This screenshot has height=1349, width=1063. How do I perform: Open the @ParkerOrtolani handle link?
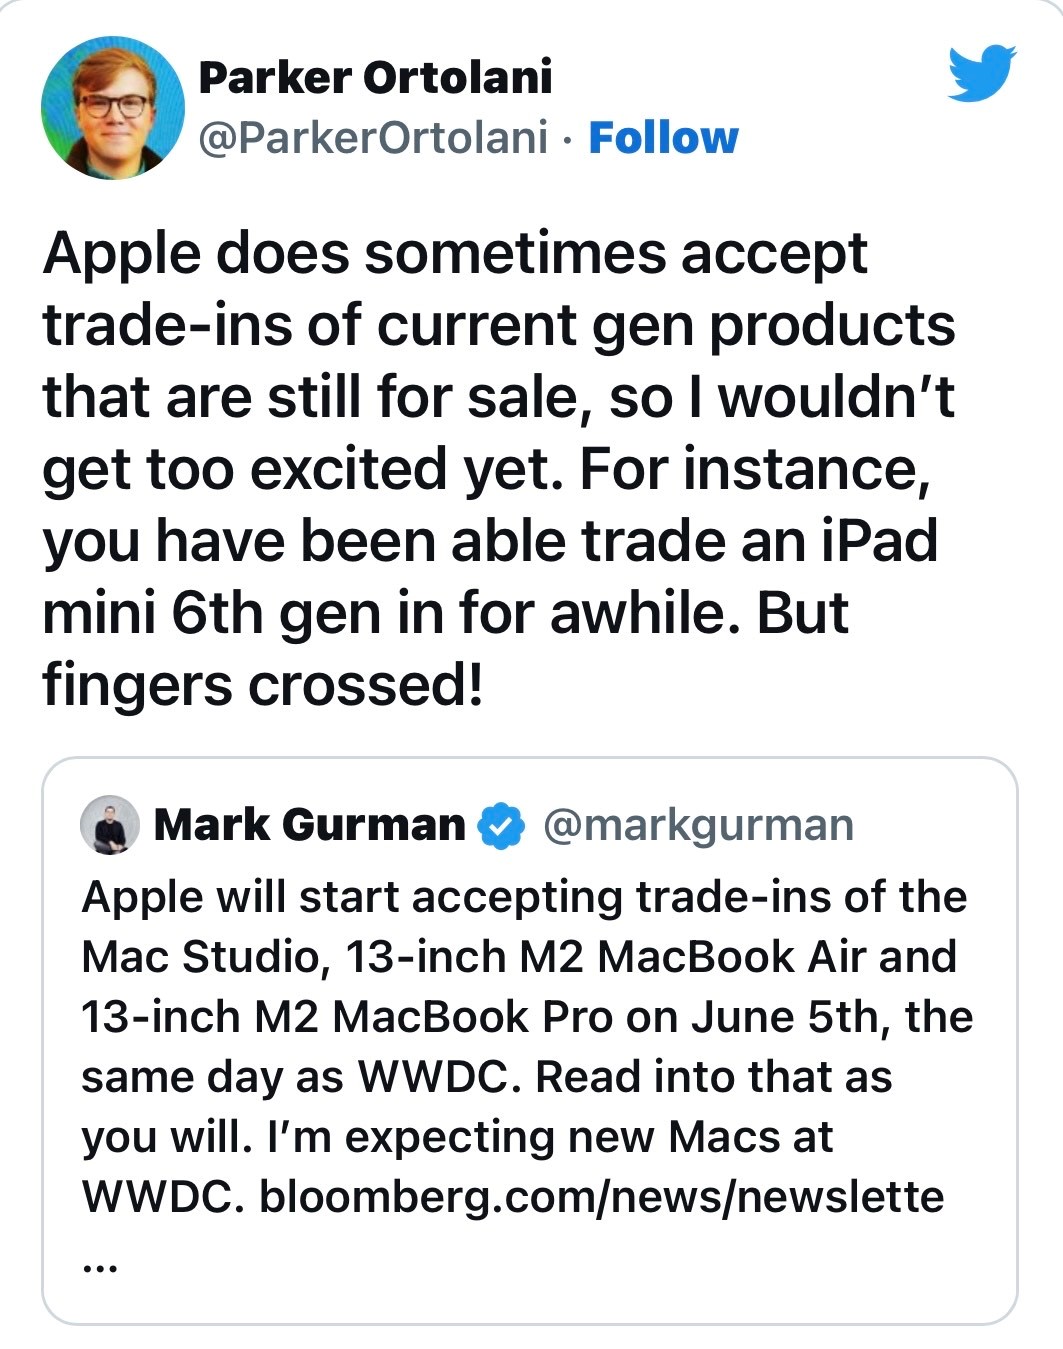tap(373, 138)
